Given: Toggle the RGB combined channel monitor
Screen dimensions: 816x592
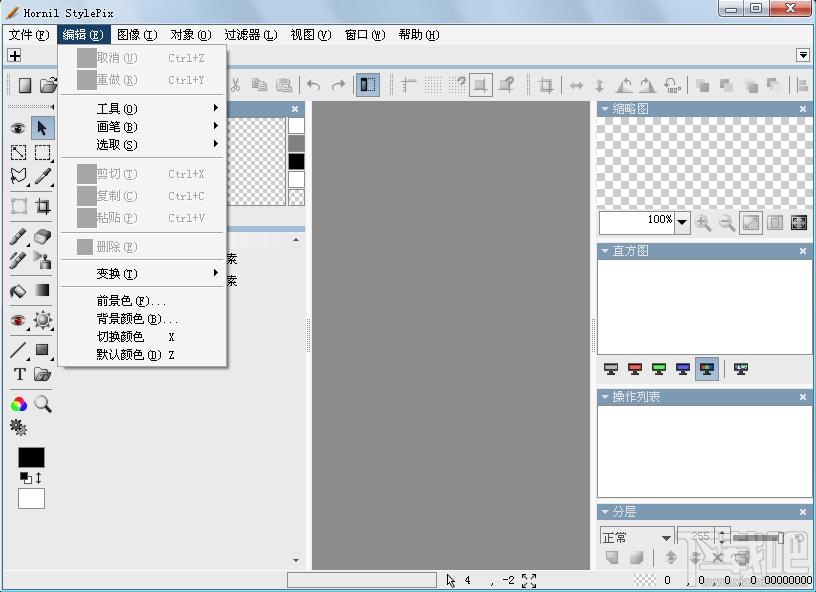Looking at the screenshot, I should tap(707, 369).
